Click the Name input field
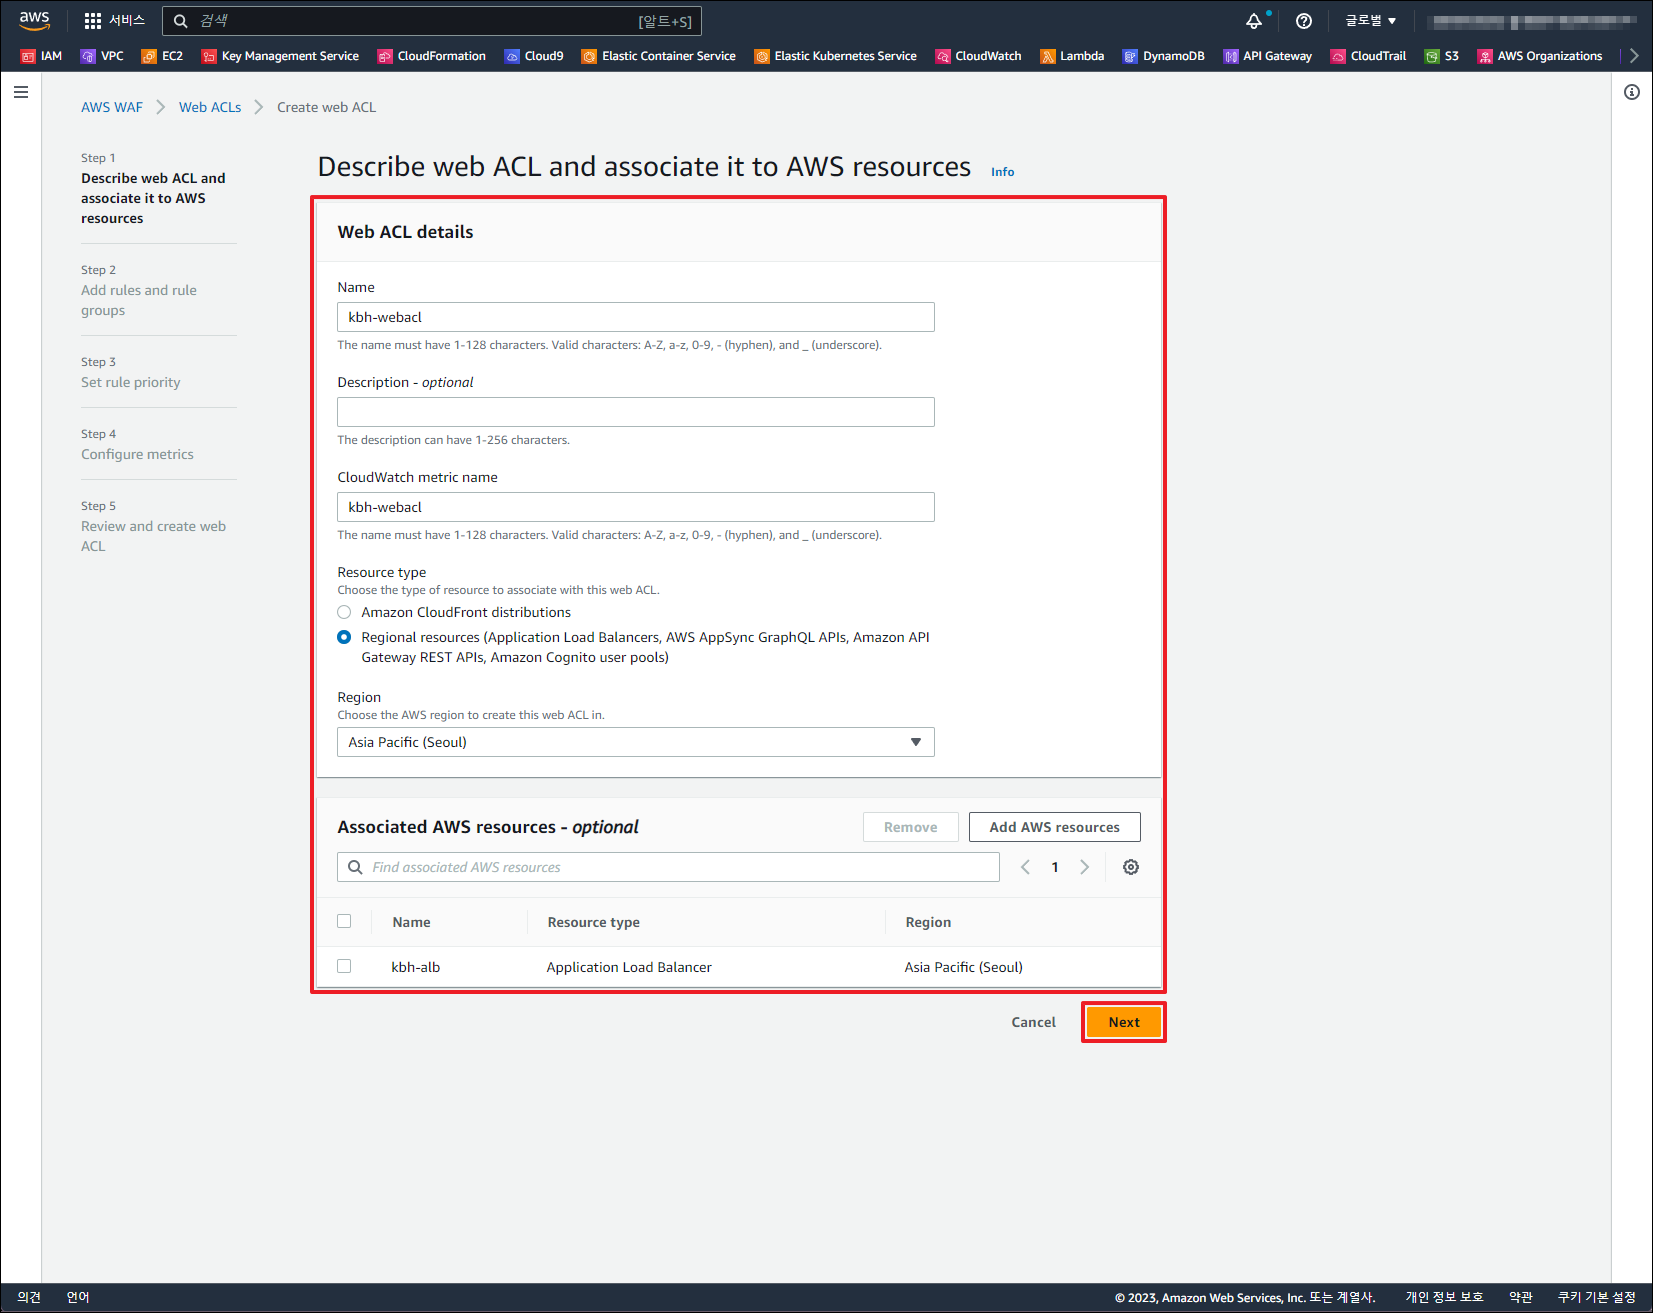 pyautogui.click(x=636, y=317)
